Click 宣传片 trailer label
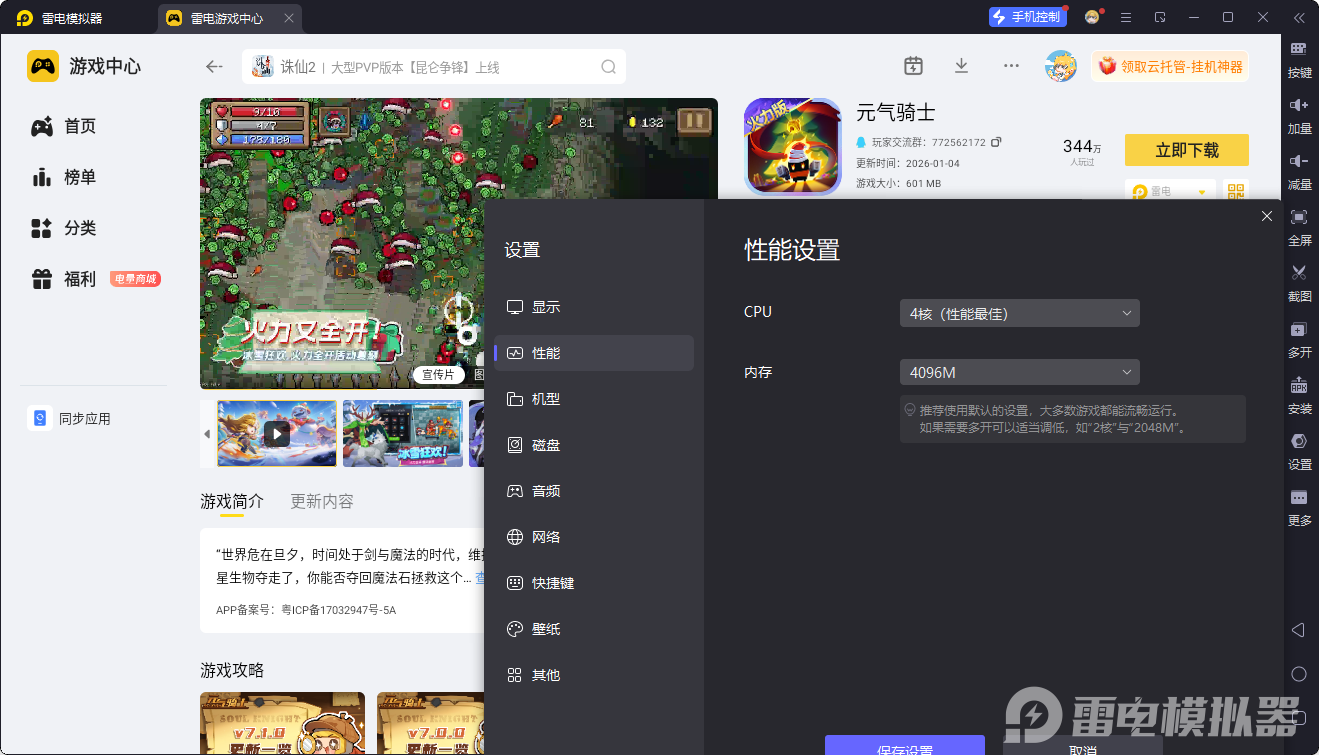Viewport: 1319px width, 755px height. (x=438, y=375)
